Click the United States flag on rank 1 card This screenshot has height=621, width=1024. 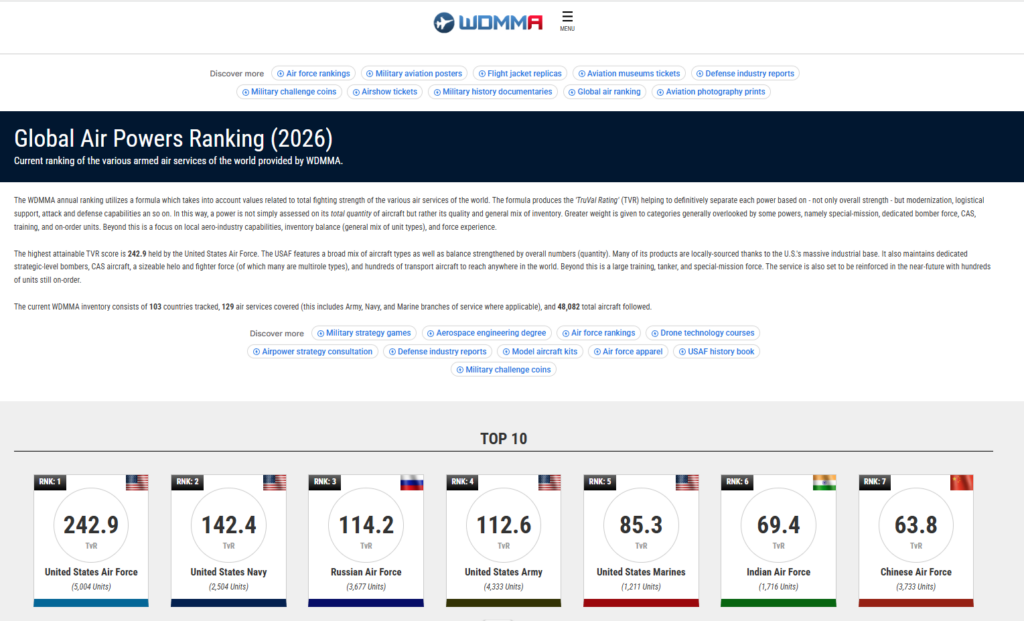[137, 482]
